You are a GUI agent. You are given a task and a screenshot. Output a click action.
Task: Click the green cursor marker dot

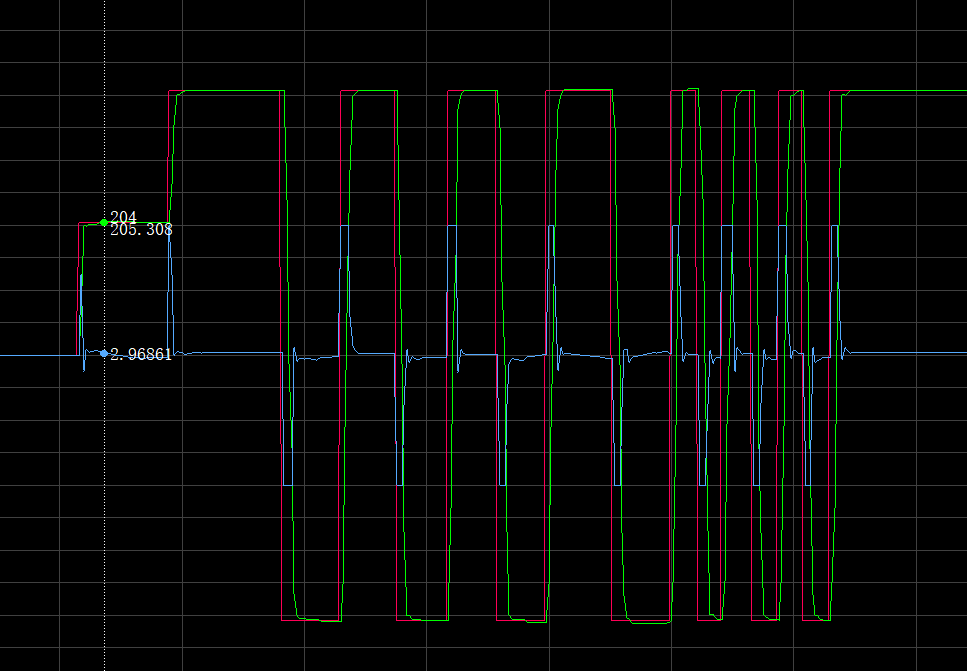click(104, 222)
